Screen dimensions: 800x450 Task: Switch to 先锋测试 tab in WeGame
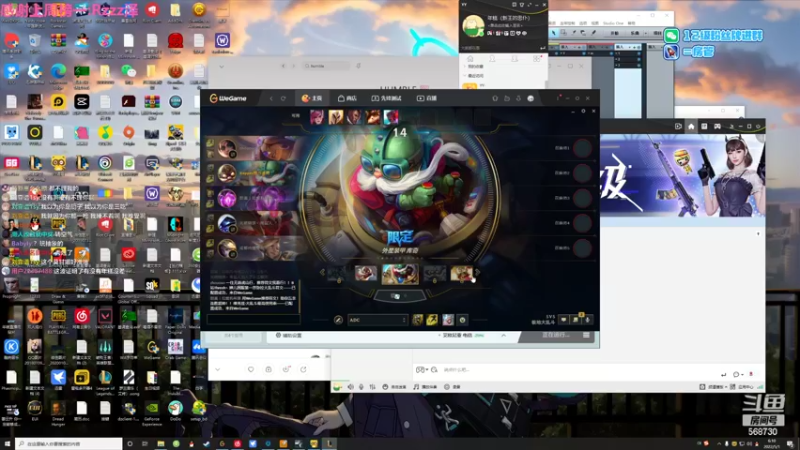386,98
